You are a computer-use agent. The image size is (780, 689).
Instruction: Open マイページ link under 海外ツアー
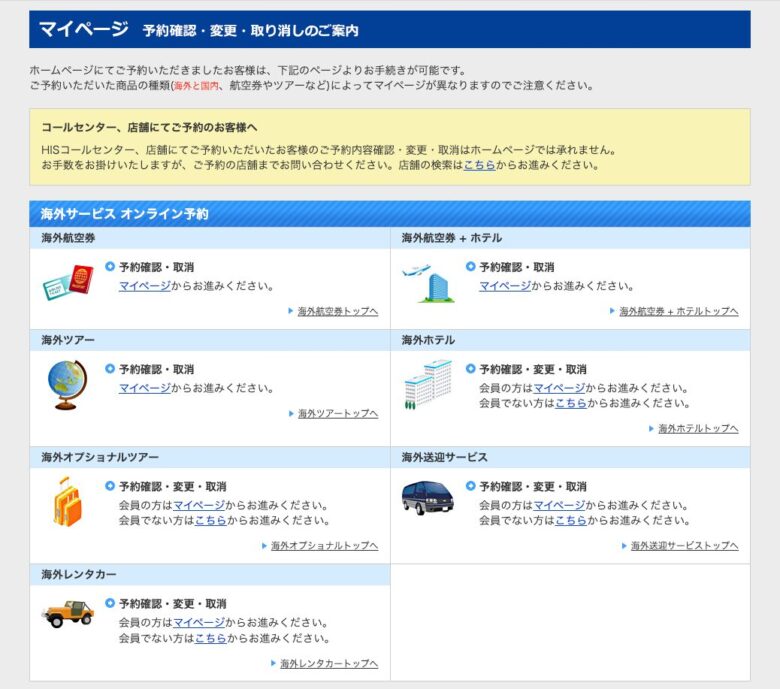[x=145, y=388]
